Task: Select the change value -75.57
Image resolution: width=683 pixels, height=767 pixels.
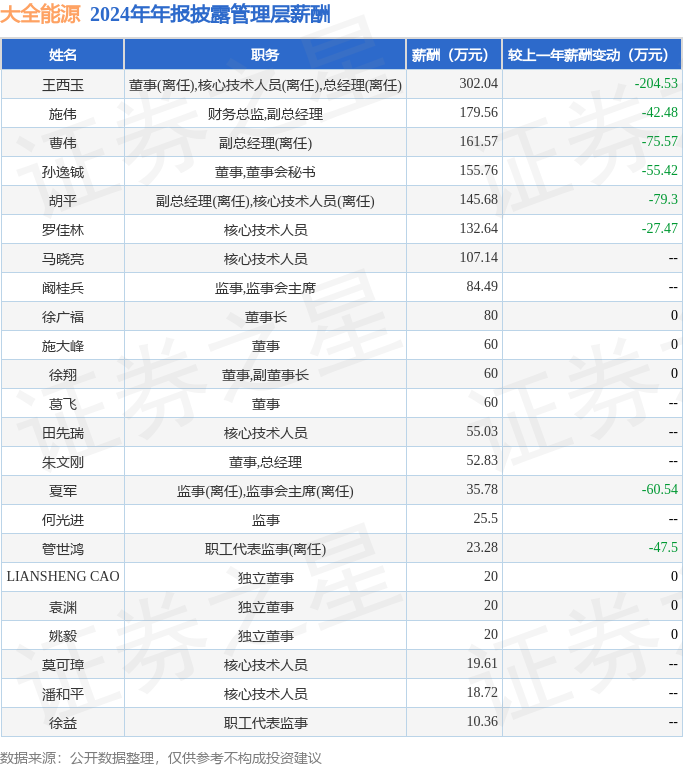Action: tap(660, 141)
